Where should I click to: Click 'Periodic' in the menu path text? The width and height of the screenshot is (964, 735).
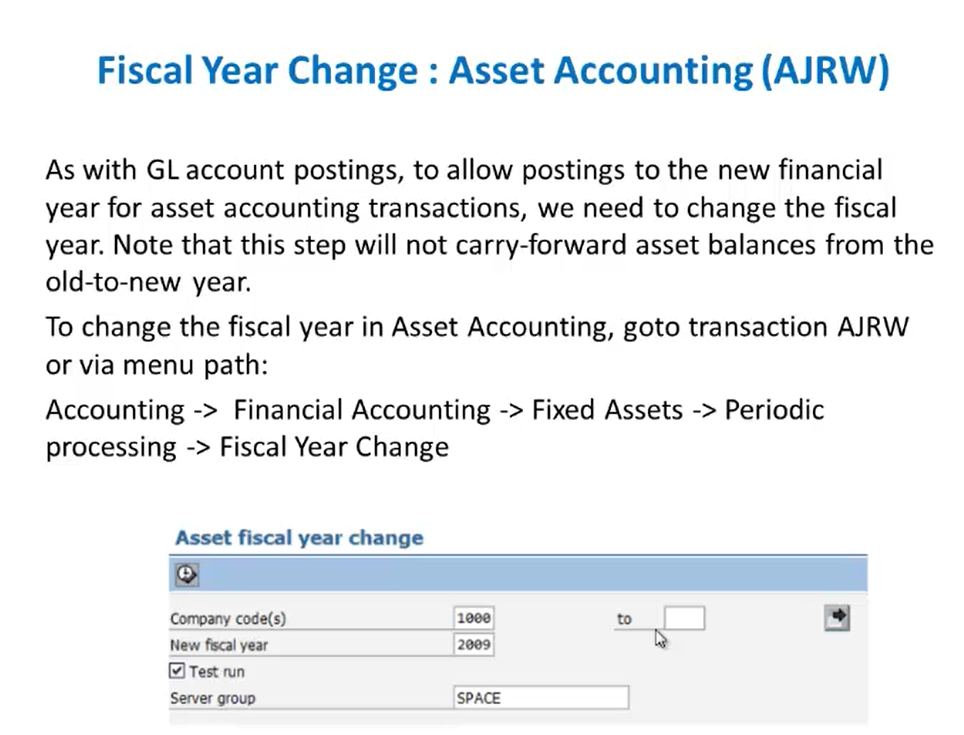click(774, 410)
